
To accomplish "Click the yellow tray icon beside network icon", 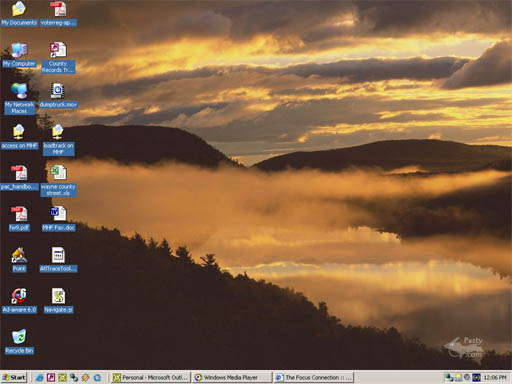I will (x=459, y=377).
